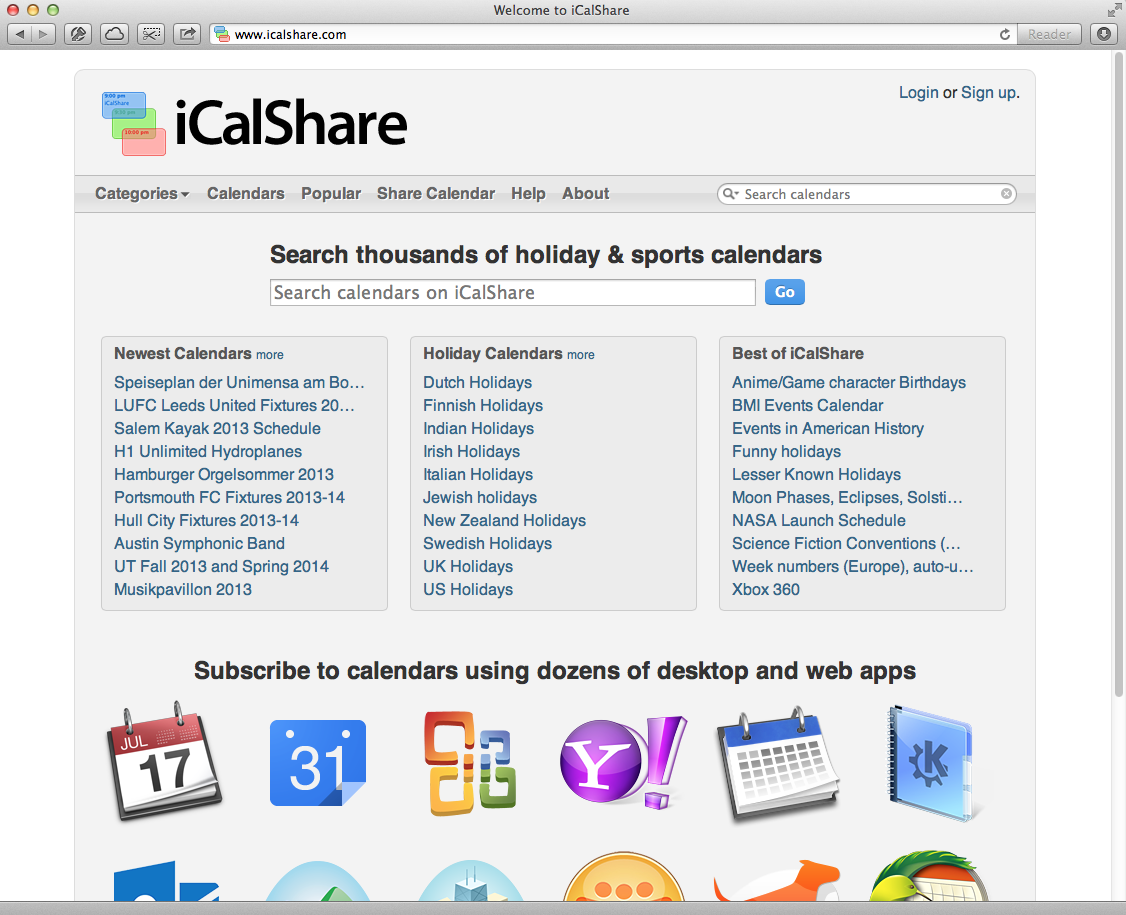Click the vertical page scrollbar
Screen dimensions: 1126x915
[x=1118, y=373]
